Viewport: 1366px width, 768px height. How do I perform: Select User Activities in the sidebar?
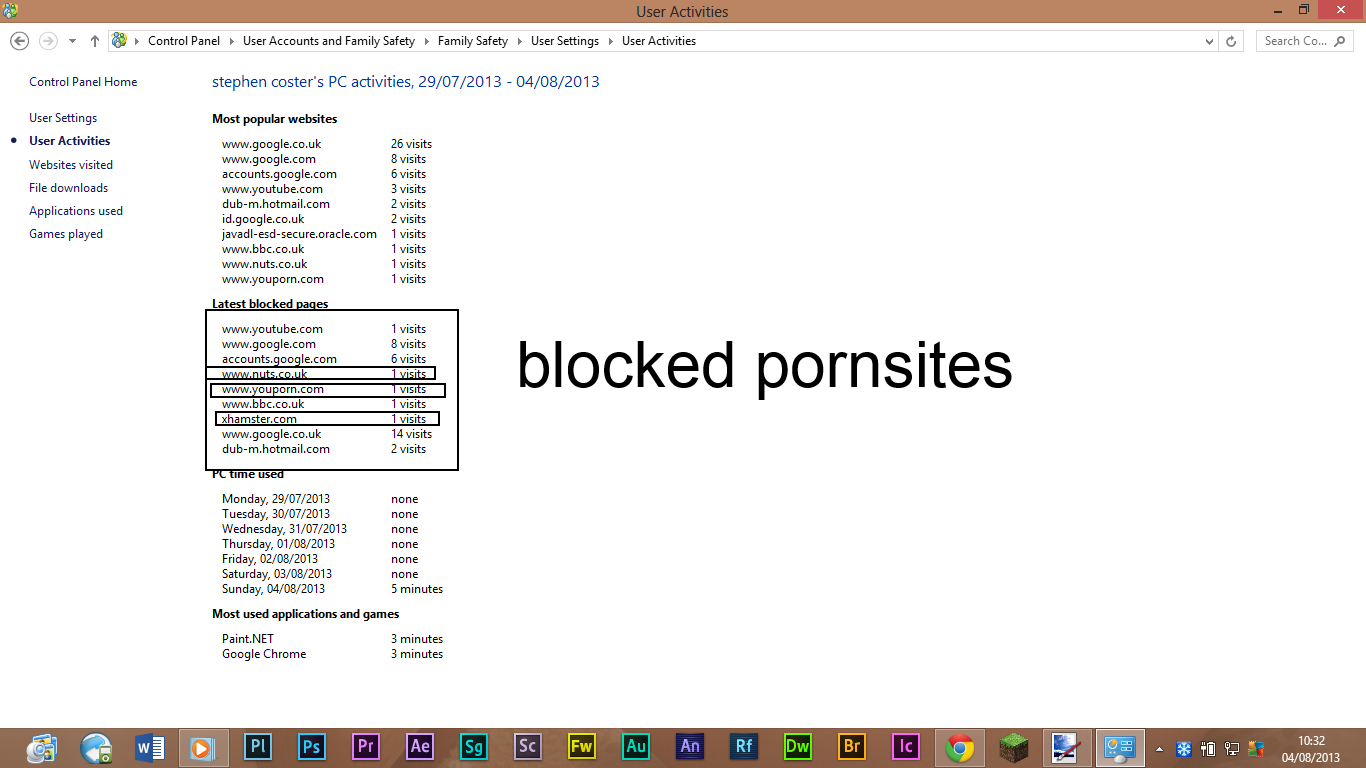pos(70,141)
